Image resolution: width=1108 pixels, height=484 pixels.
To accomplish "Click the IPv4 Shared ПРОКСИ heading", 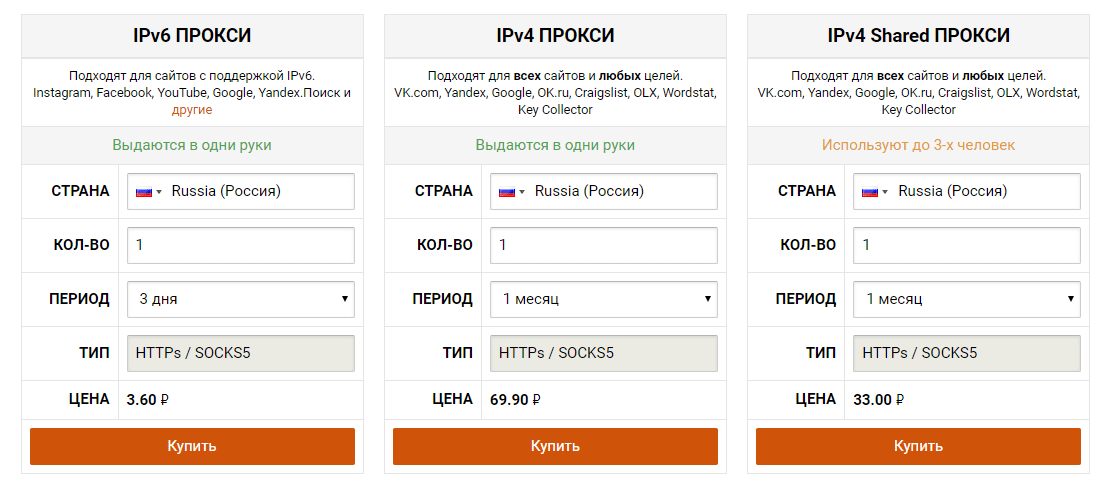I will click(x=918, y=36).
